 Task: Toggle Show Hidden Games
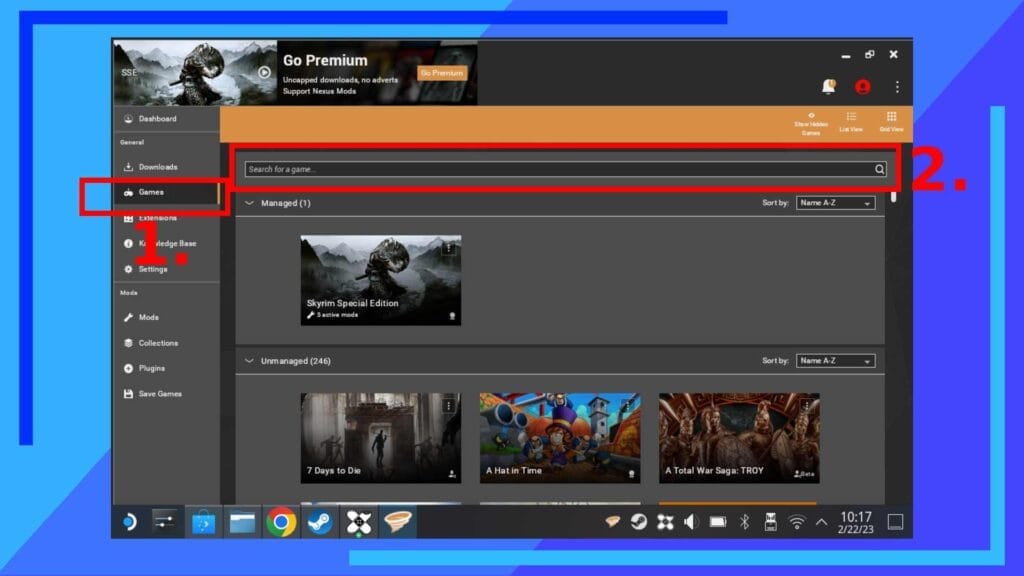(x=811, y=123)
